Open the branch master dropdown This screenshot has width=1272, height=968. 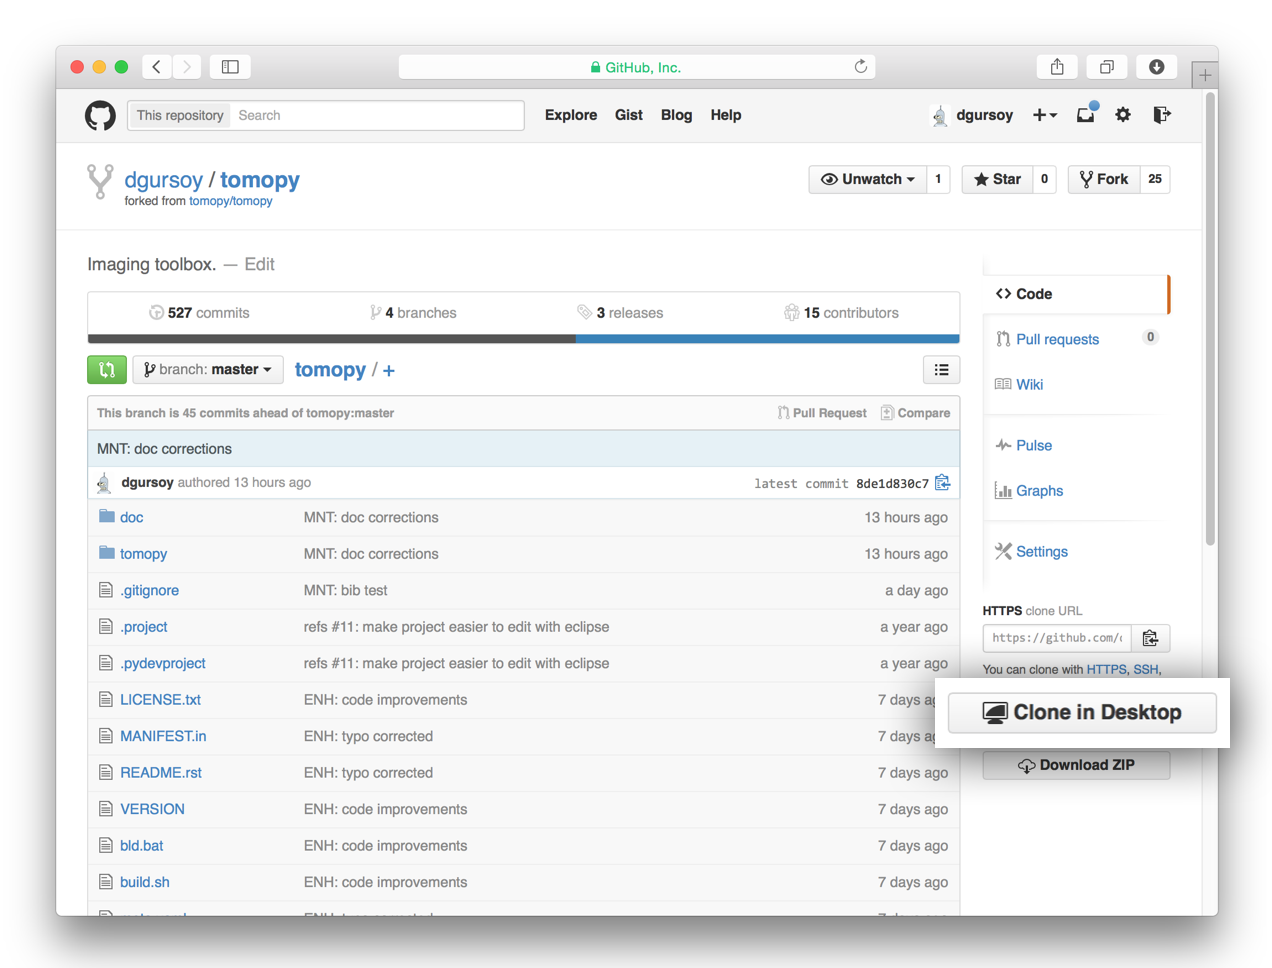coord(208,370)
